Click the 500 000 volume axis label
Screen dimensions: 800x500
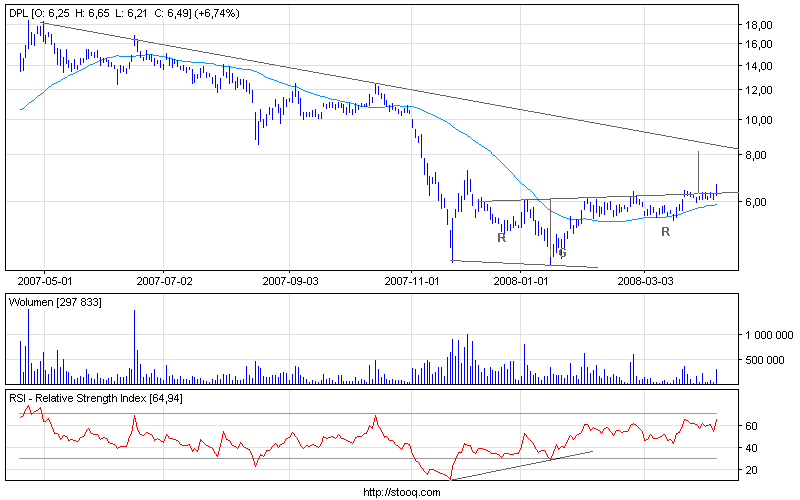tap(764, 360)
